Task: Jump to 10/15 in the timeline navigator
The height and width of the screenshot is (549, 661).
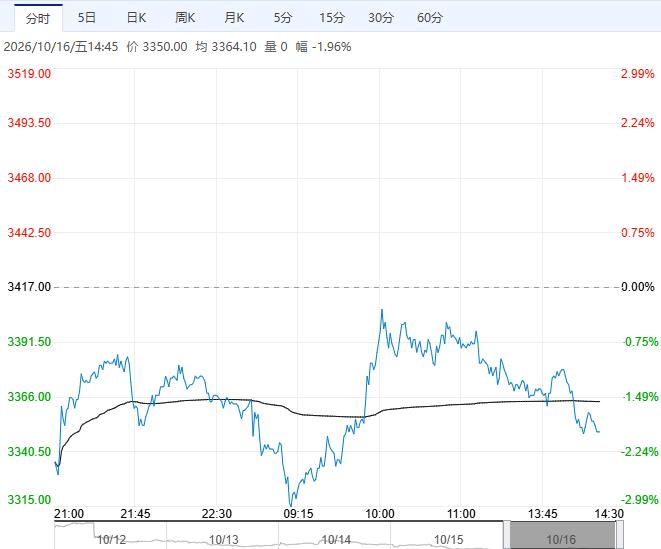Action: [449, 540]
